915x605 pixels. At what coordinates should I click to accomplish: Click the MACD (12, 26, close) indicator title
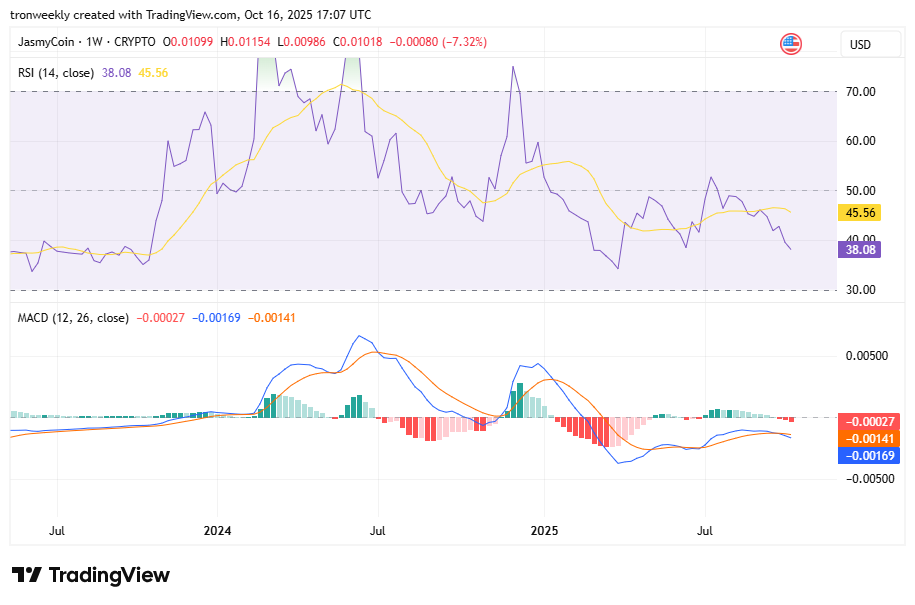pos(73,318)
